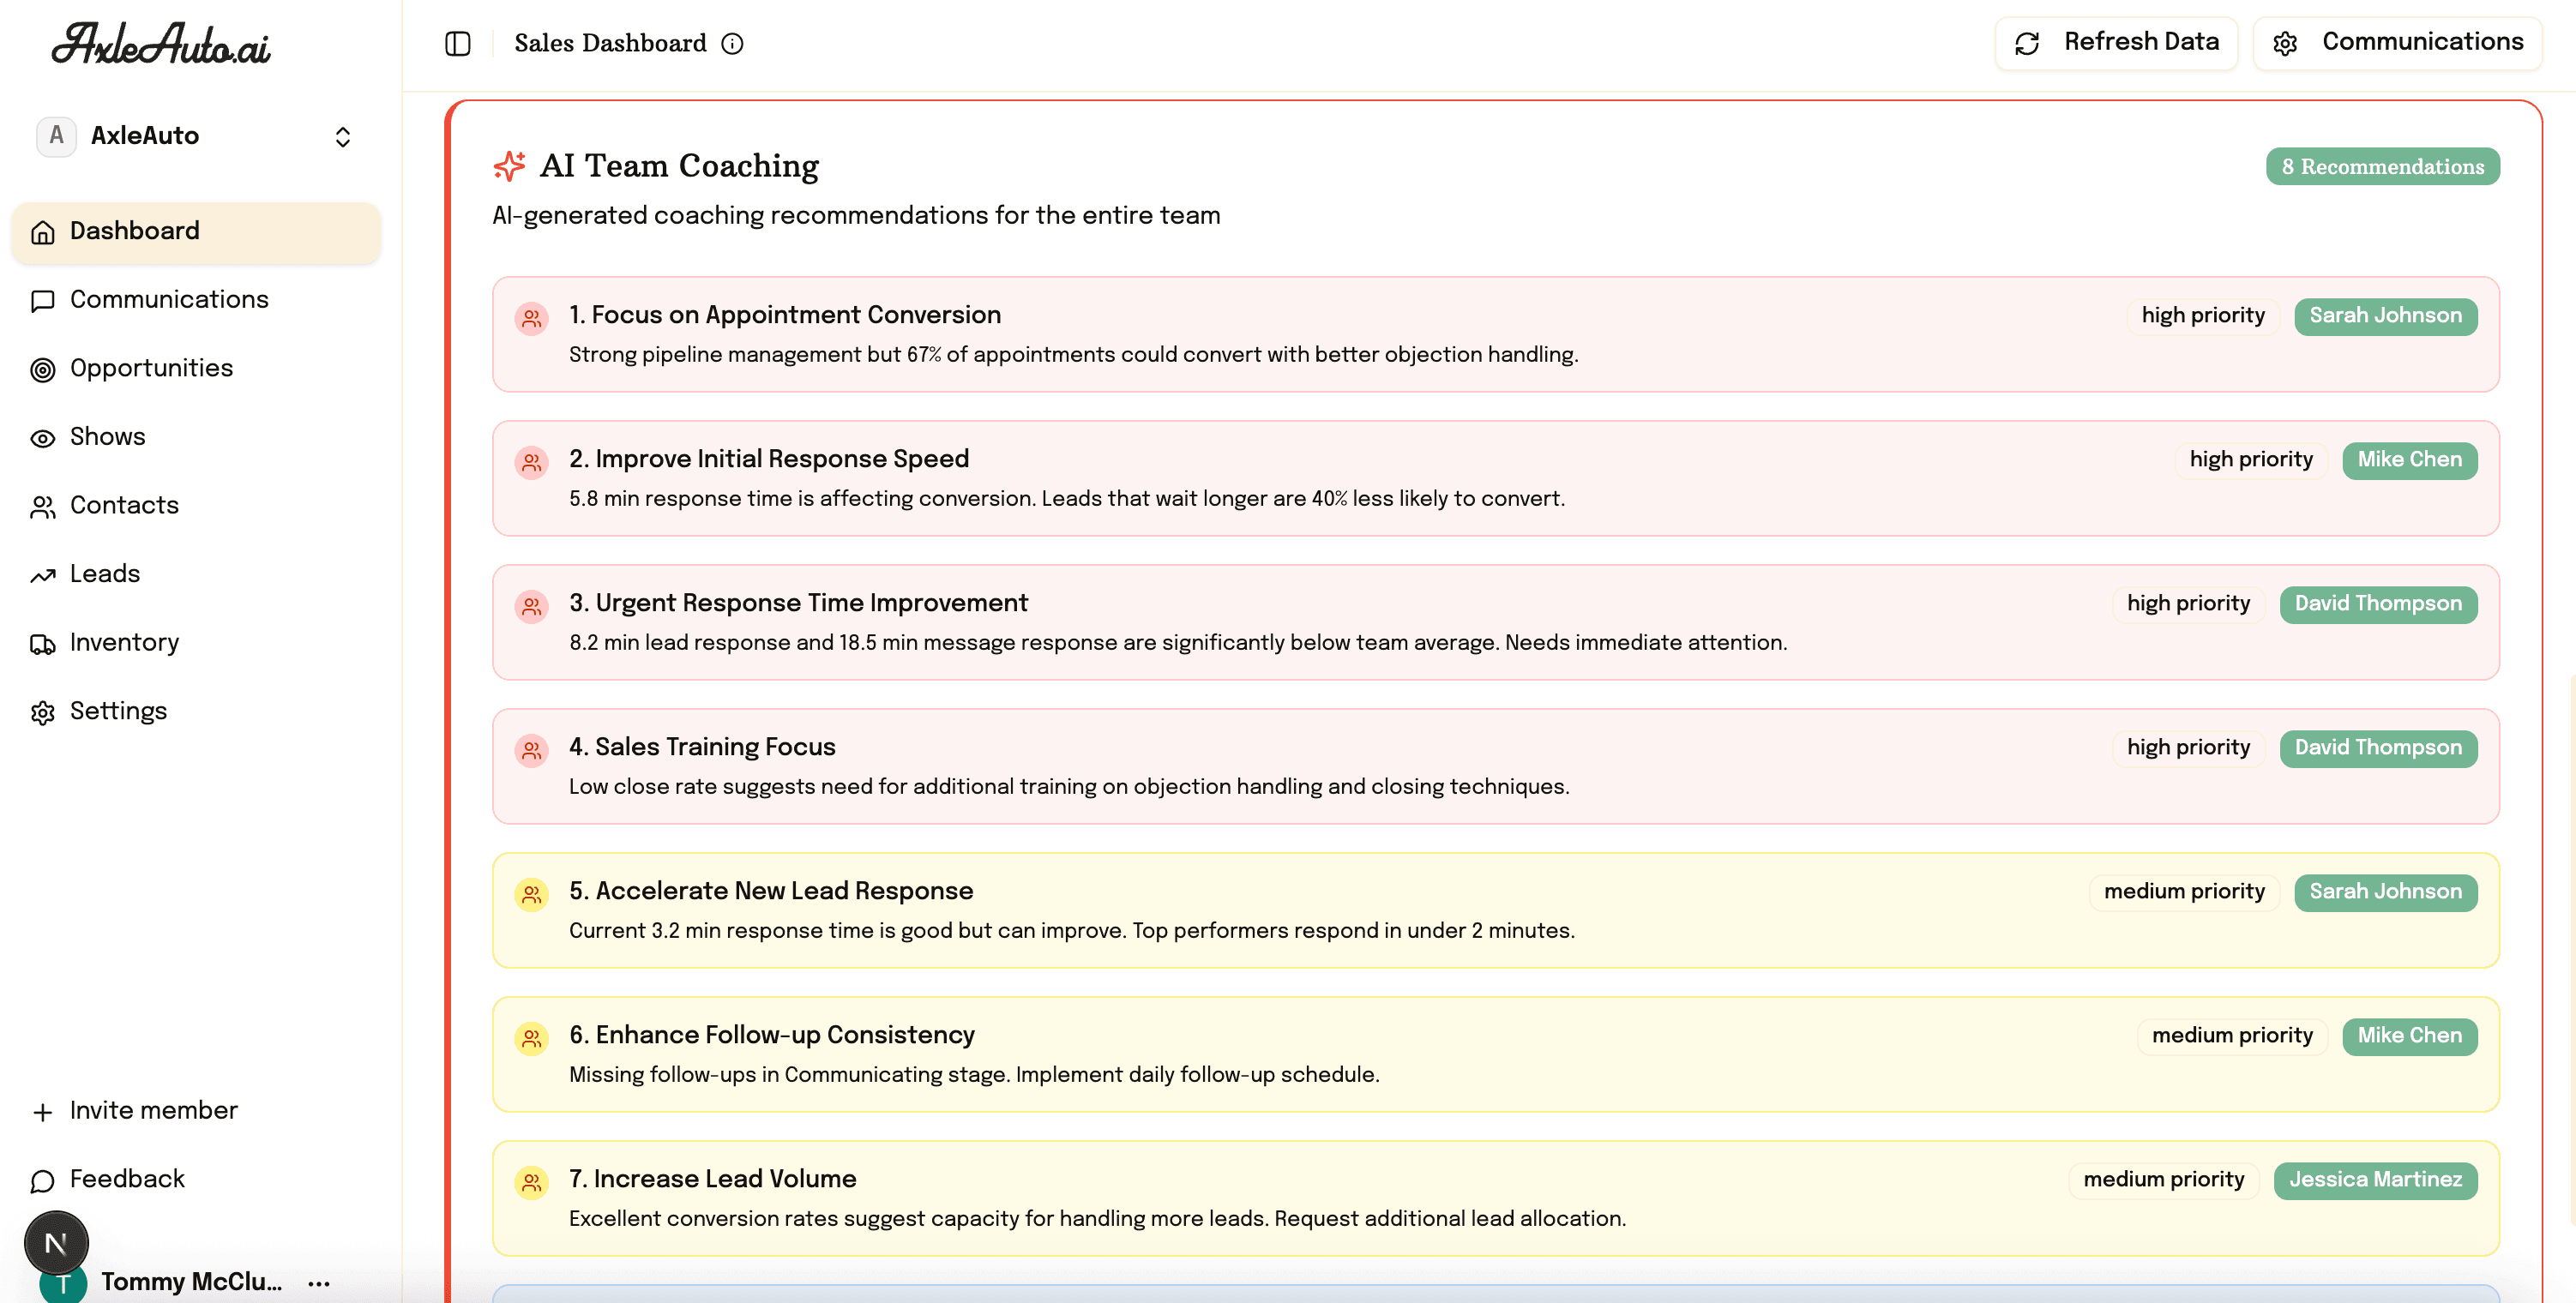The image size is (2576, 1303).
Task: Click Refresh Data to reload metrics
Action: [x=2116, y=42]
